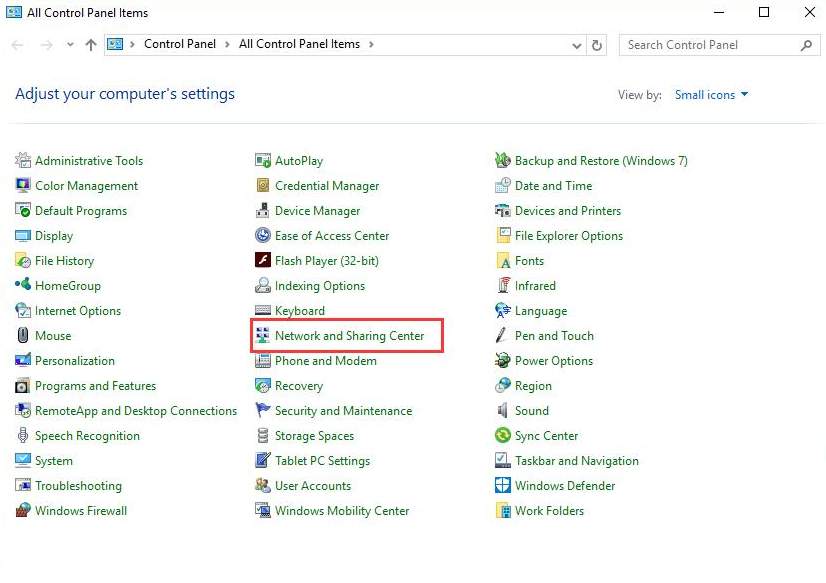Screen dimensions: 826x583
Task: Open the Fonts link
Action: click(529, 261)
